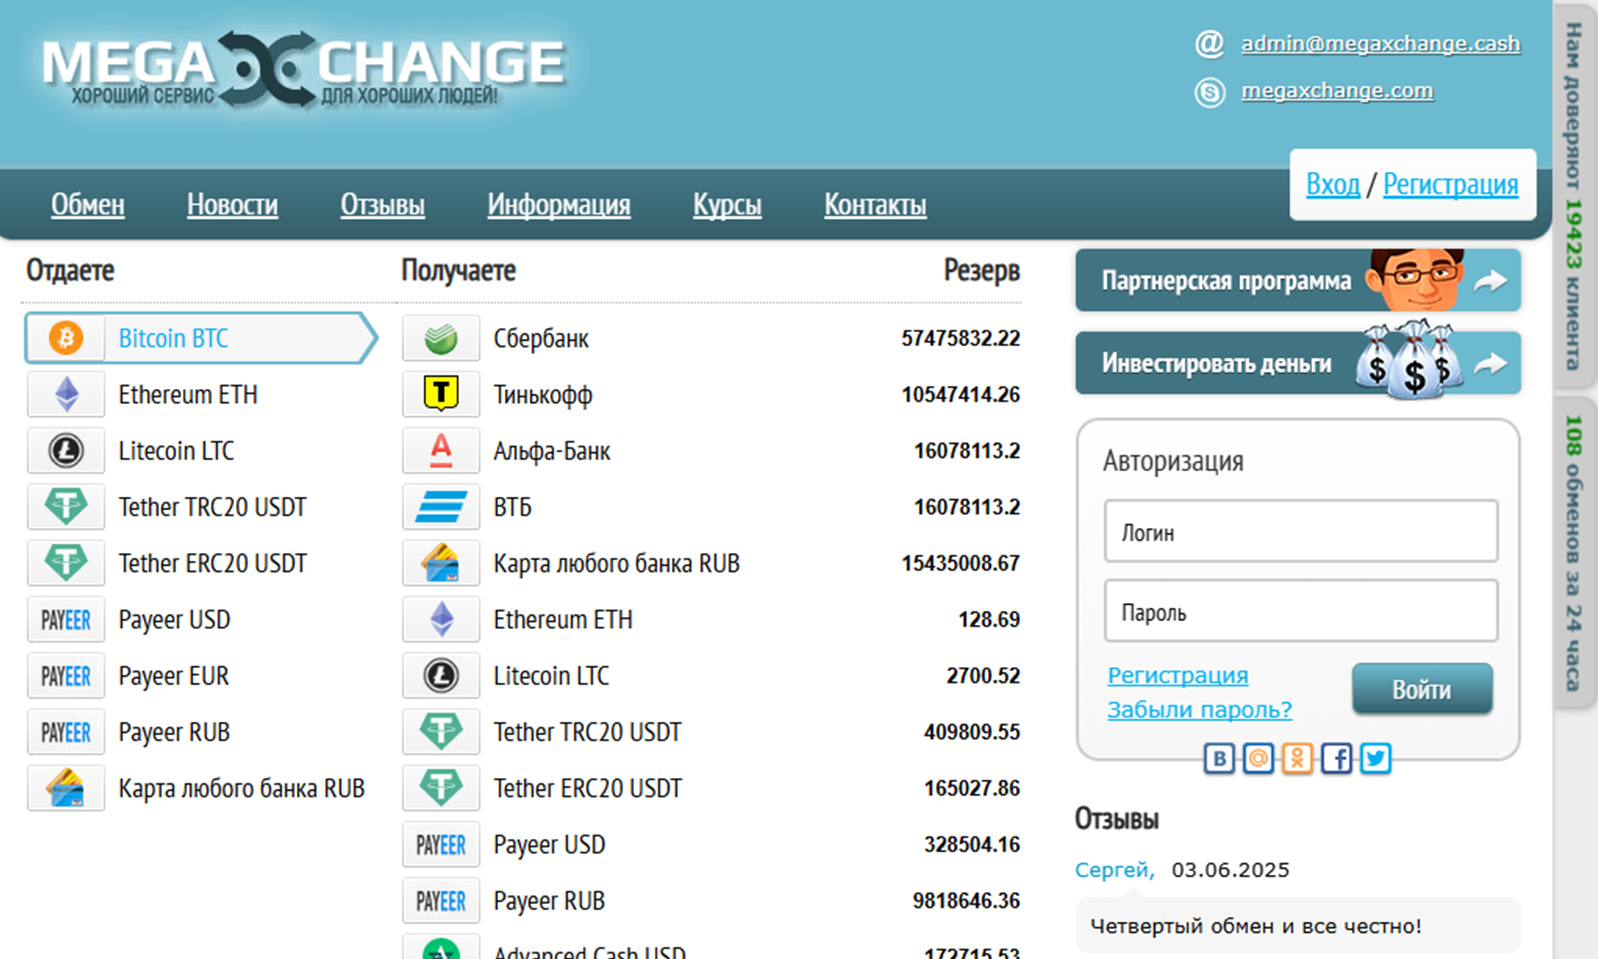Click the Сбербанк green logo icon
Image resolution: width=1598 pixels, height=959 pixels.
point(441,338)
